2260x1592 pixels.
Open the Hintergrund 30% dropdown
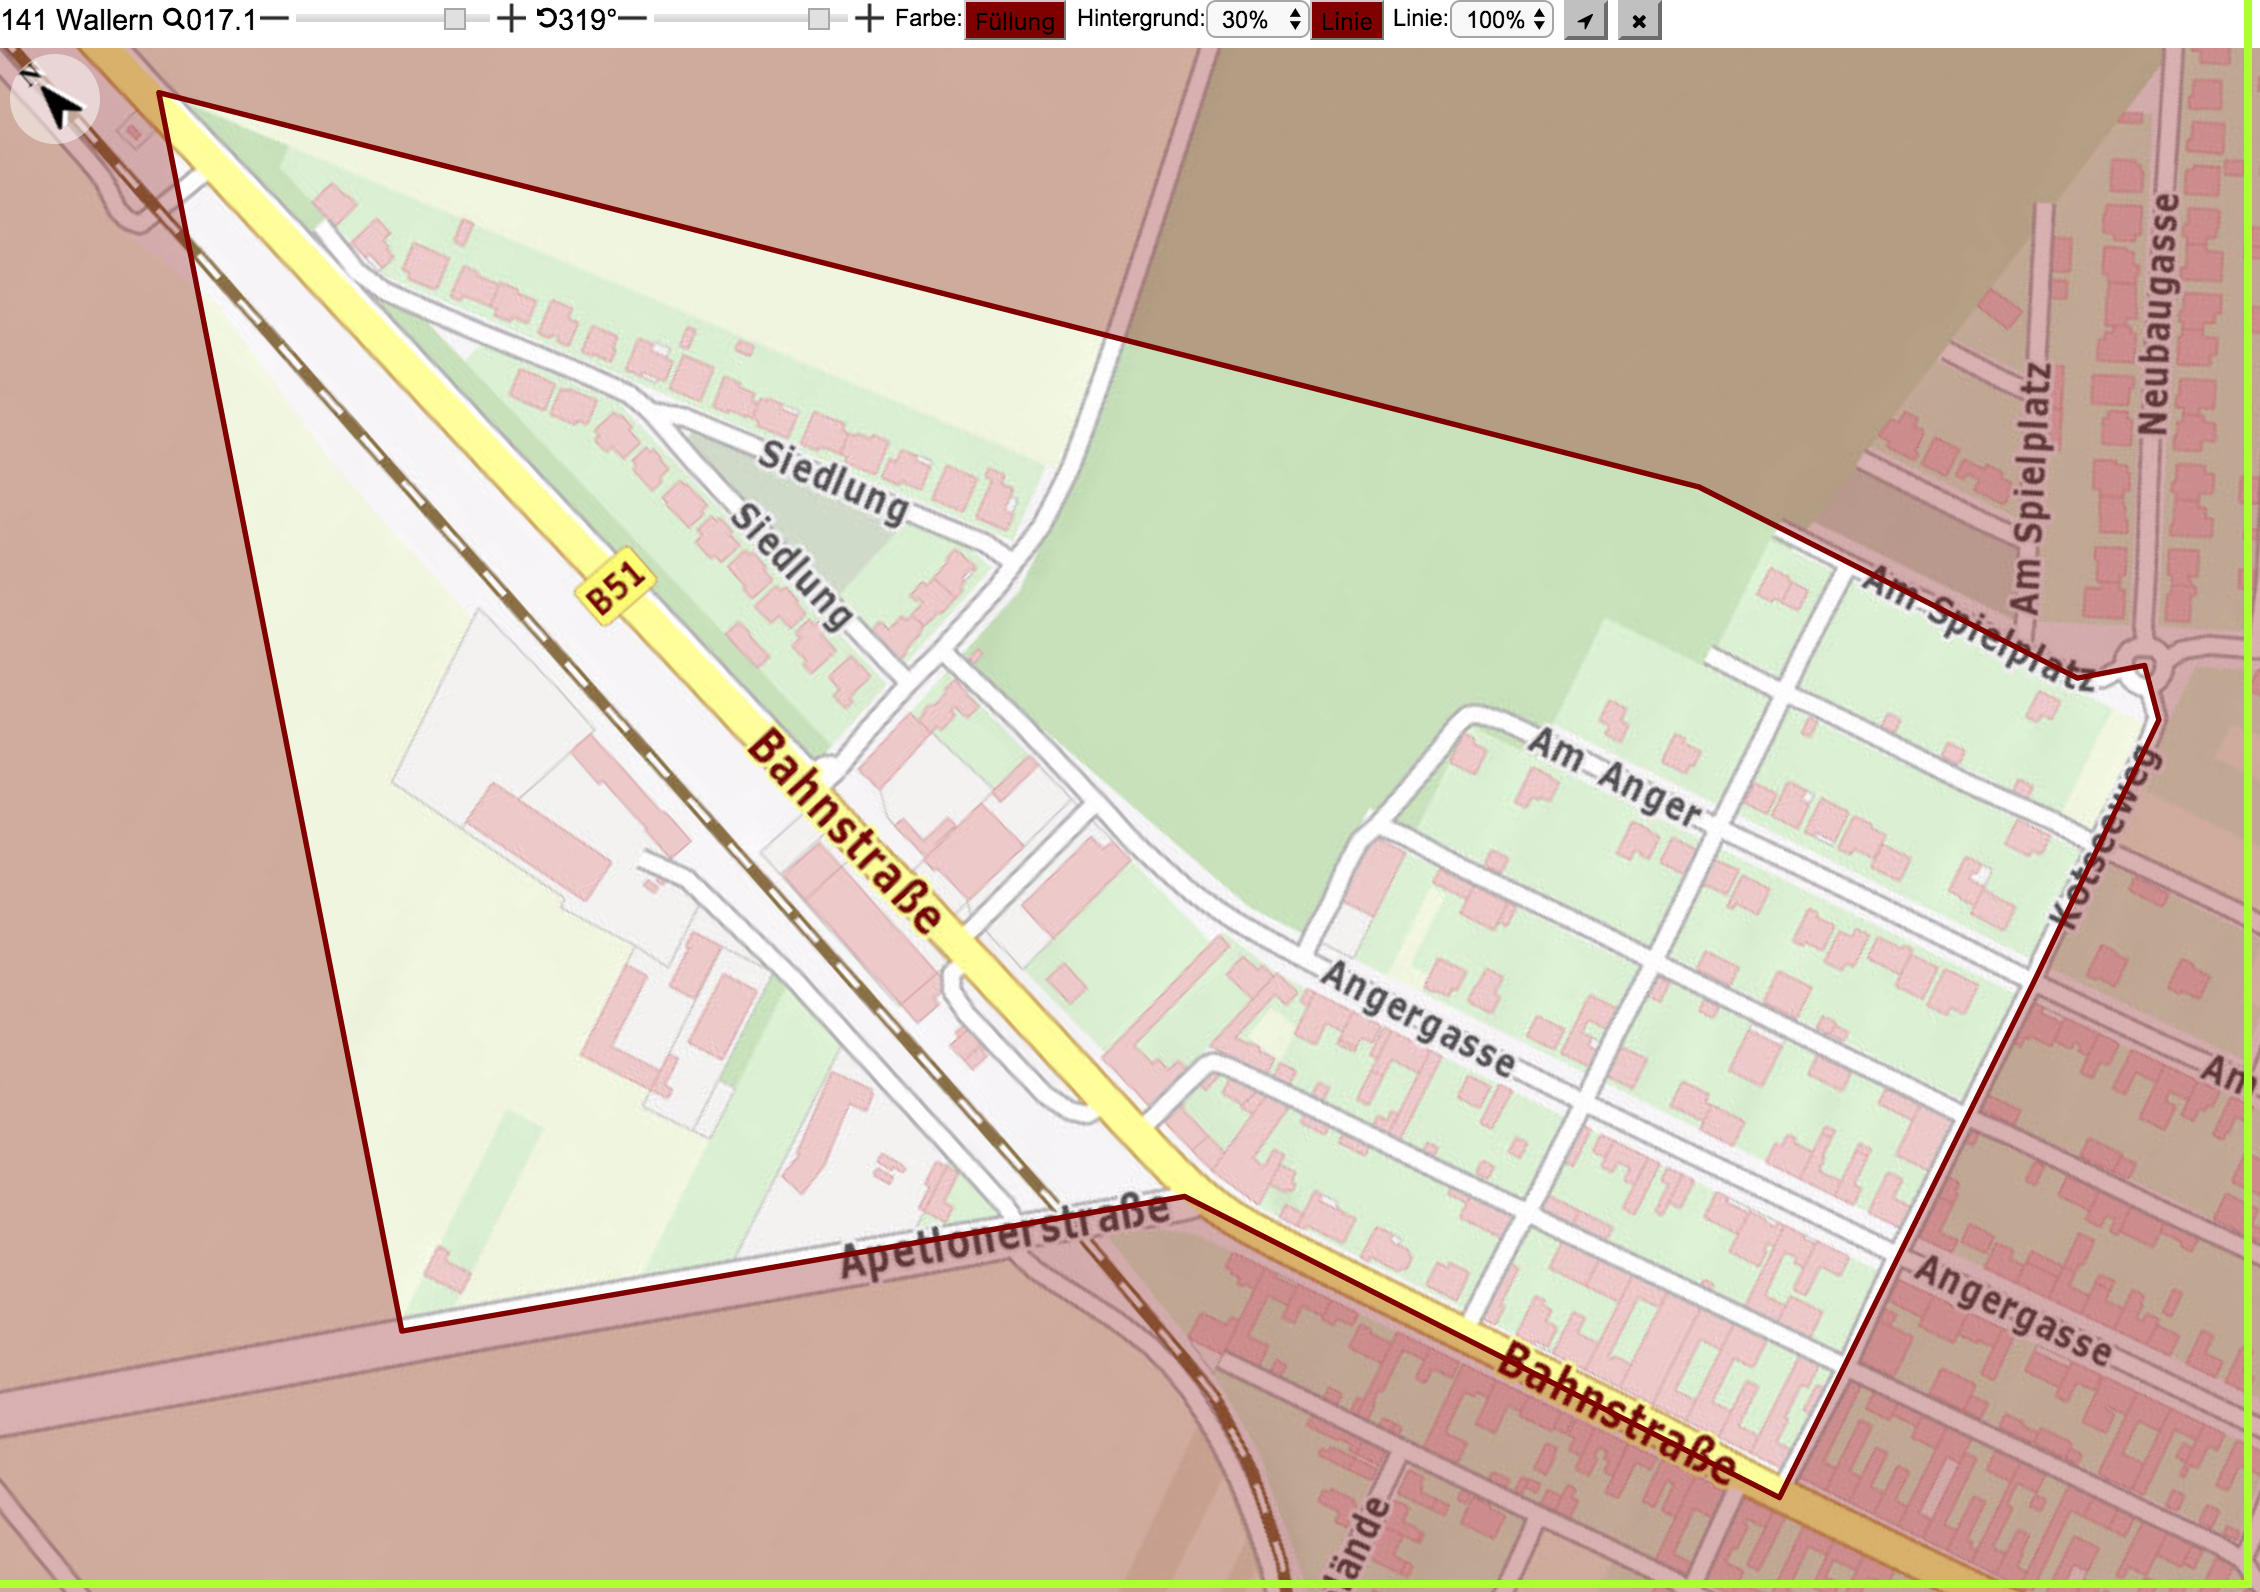[1258, 20]
